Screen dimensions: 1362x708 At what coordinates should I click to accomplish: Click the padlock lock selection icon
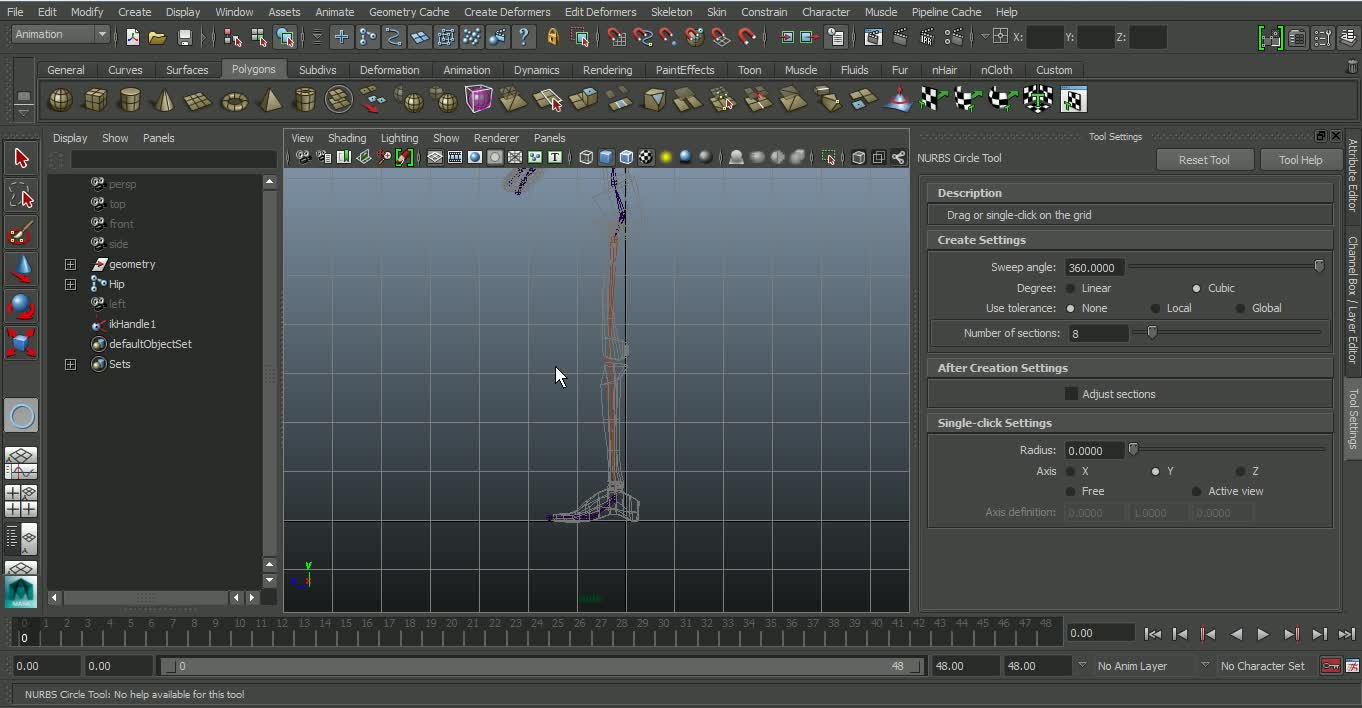click(x=553, y=37)
